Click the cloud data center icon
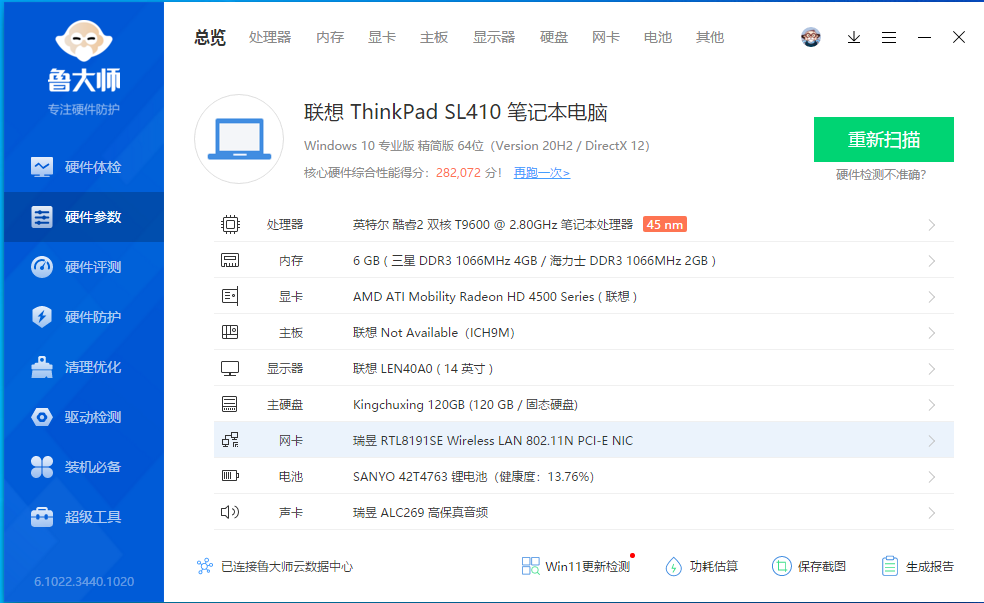The image size is (984, 603). click(x=205, y=566)
